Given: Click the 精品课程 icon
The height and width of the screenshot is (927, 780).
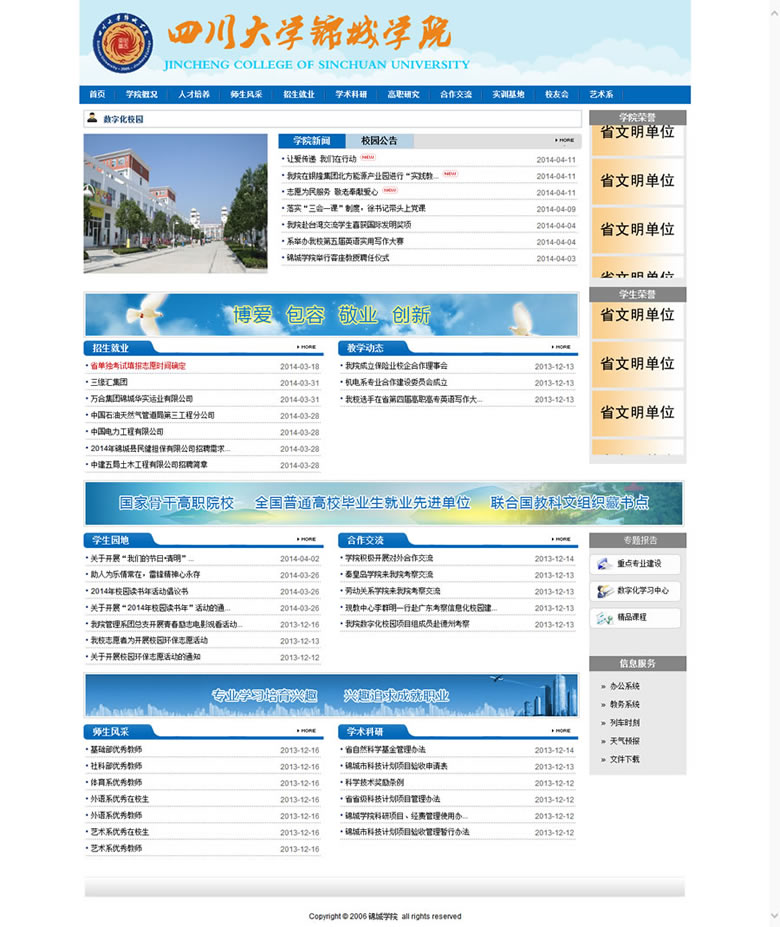Looking at the screenshot, I should pos(603,618).
